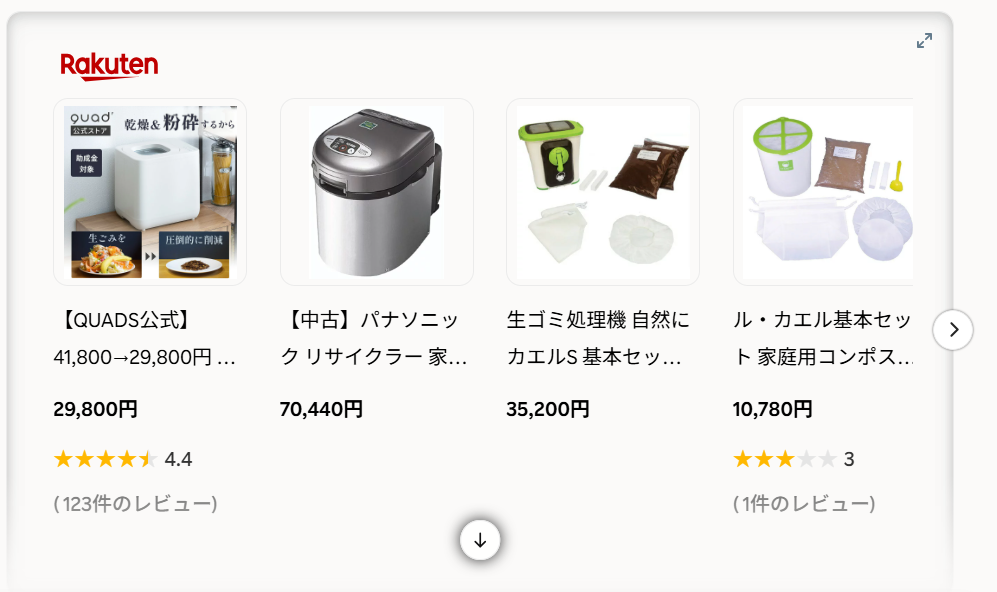This screenshot has width=997, height=592.
Task: Click the round down arrow button
Action: pyautogui.click(x=480, y=540)
